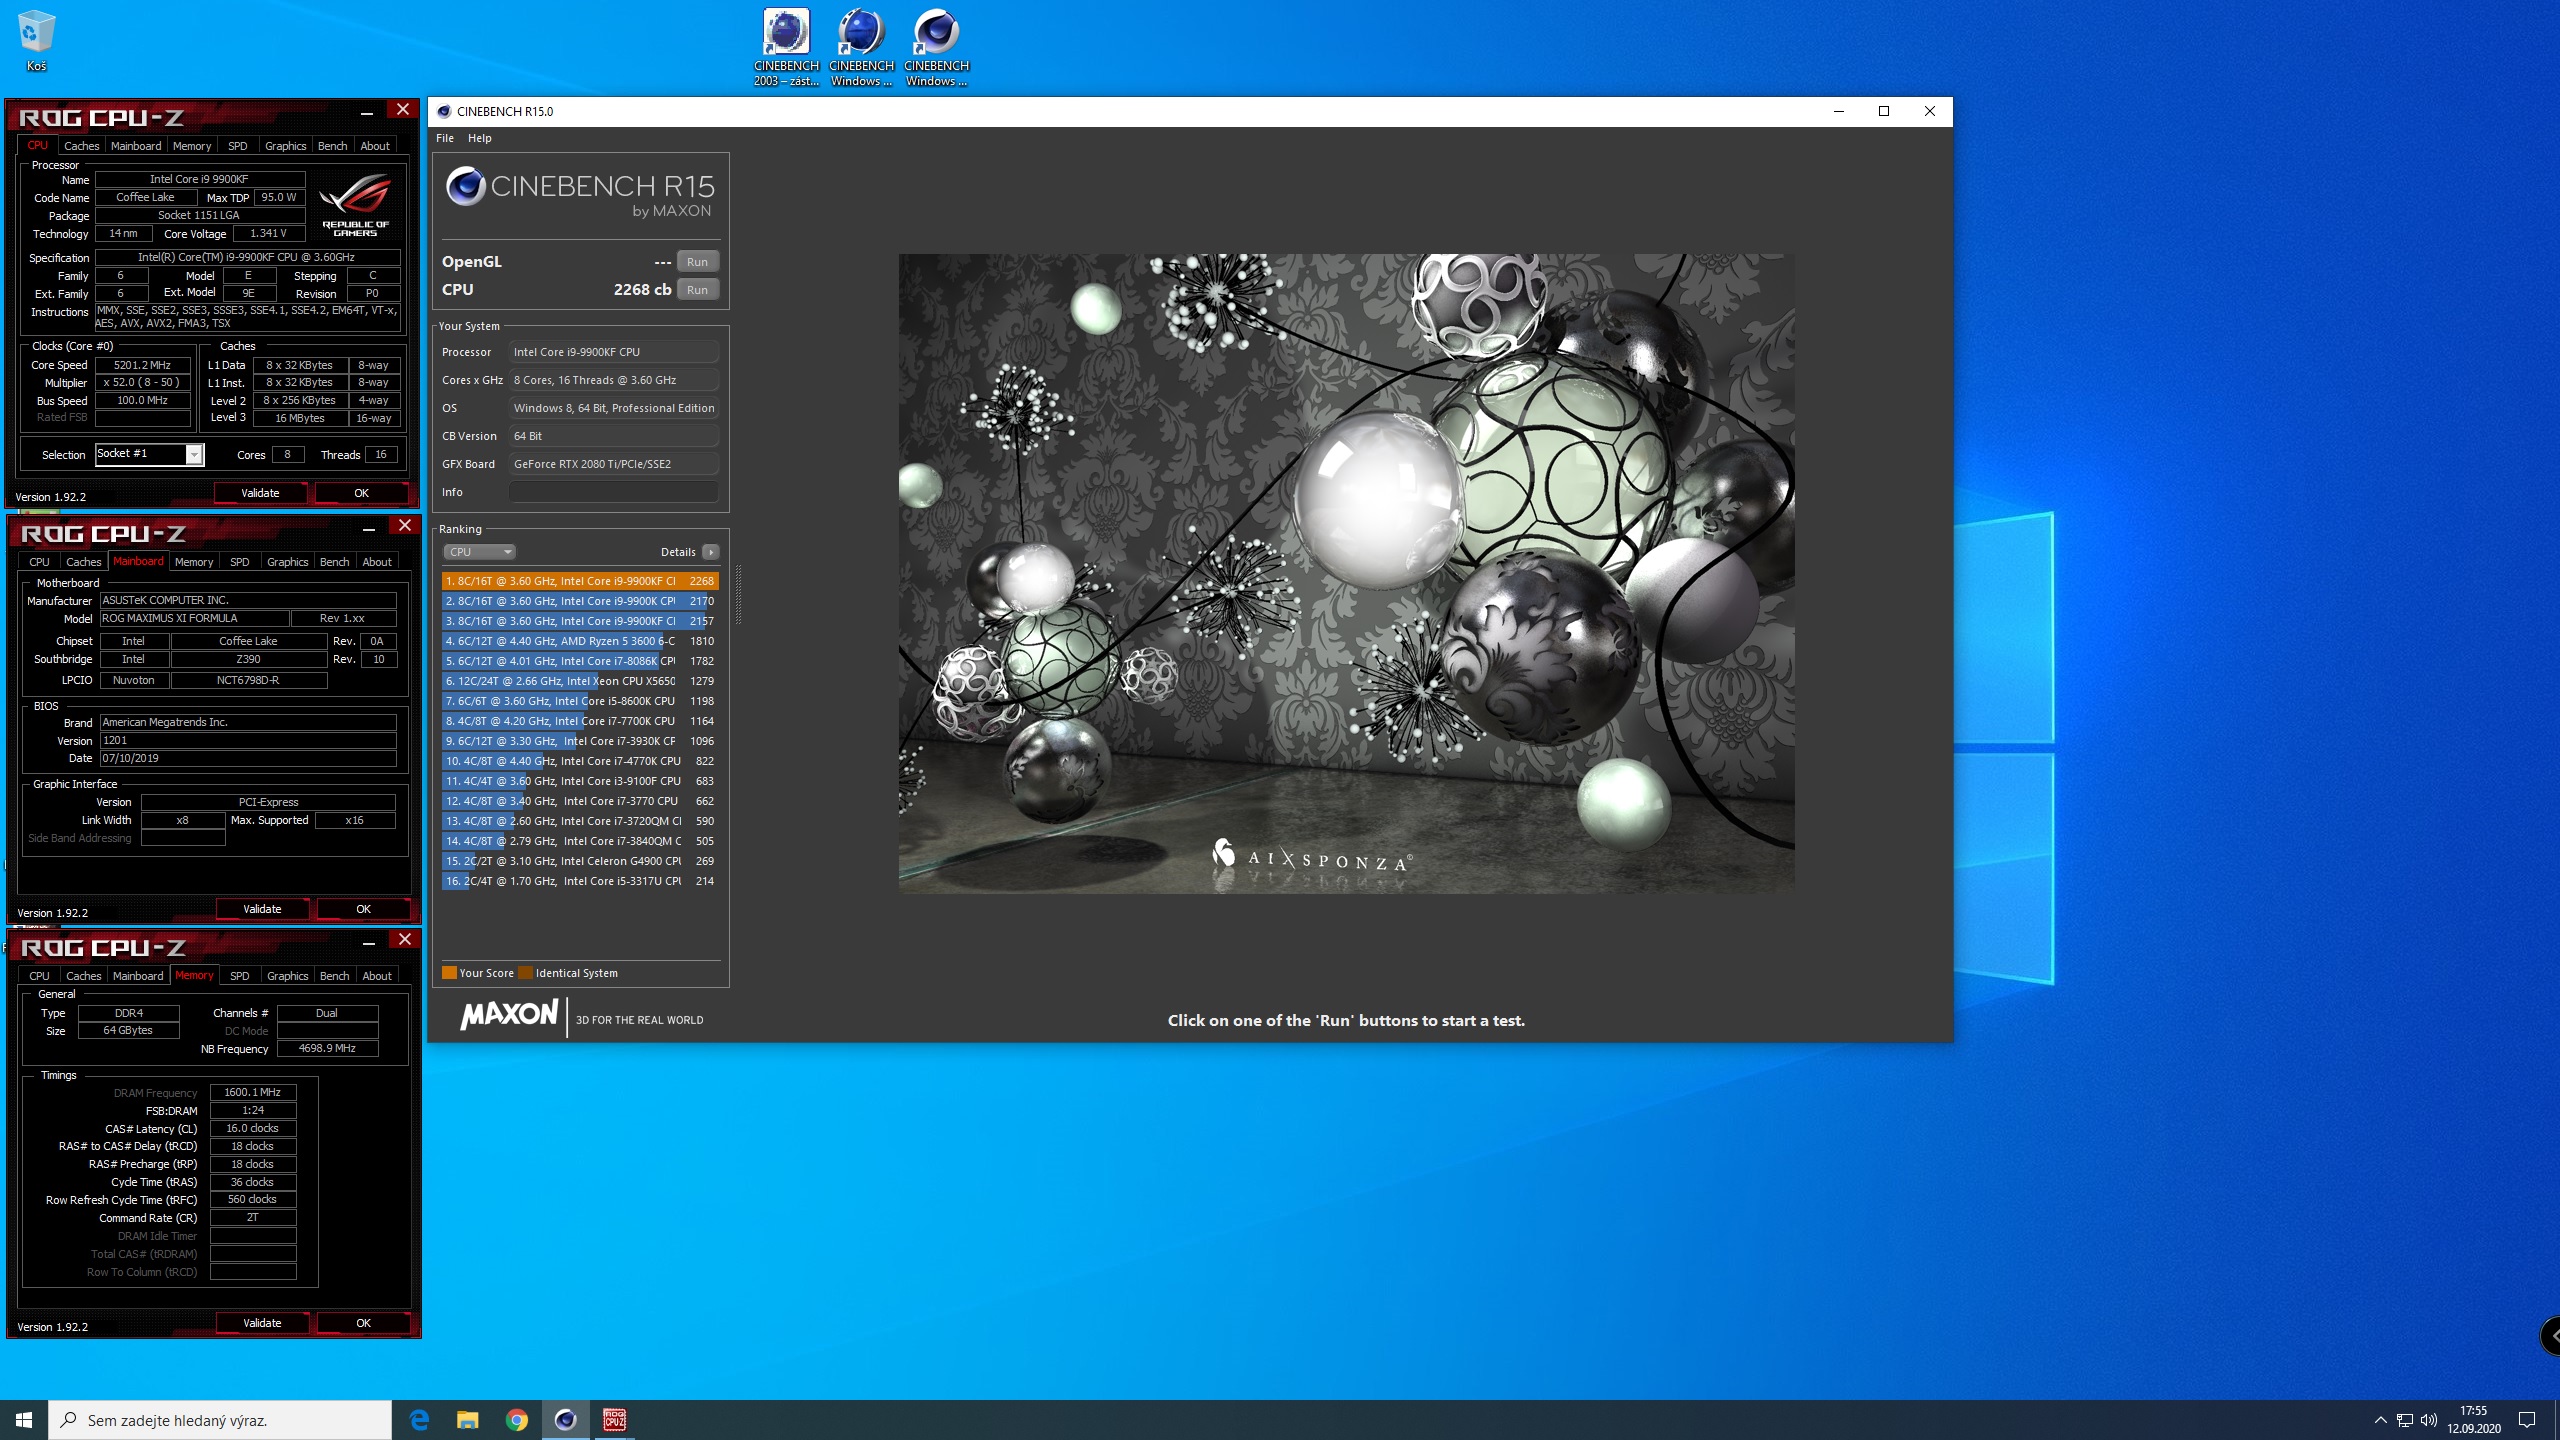Click OK in the top CPU-Z window
Screen dimensions: 2560x1440
(x=361, y=493)
